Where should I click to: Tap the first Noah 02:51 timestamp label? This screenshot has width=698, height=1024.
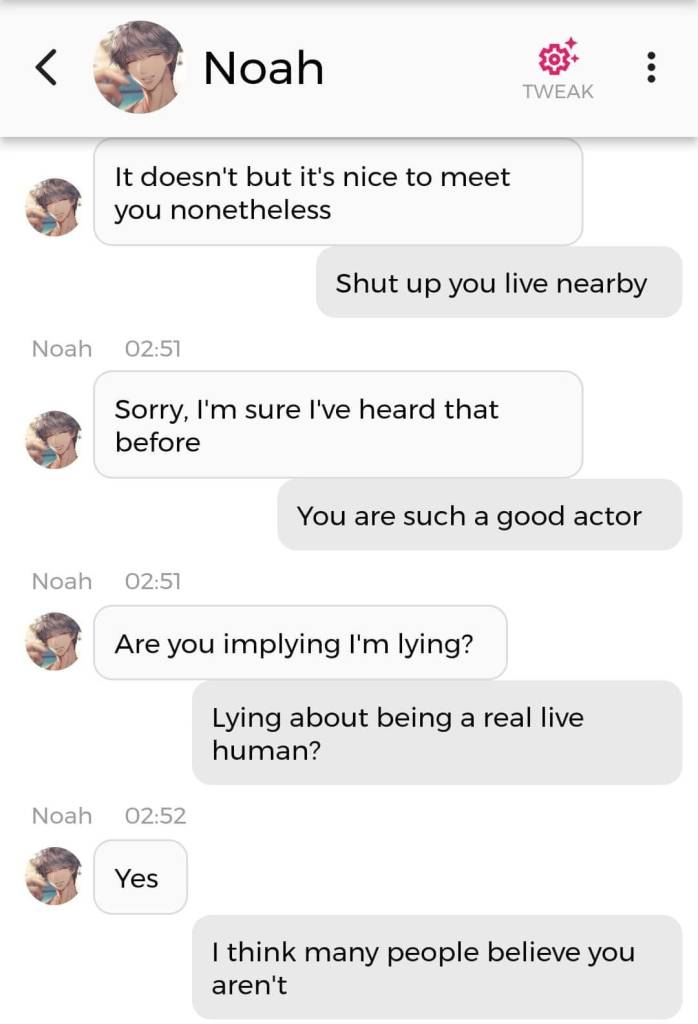pyautogui.click(x=152, y=348)
